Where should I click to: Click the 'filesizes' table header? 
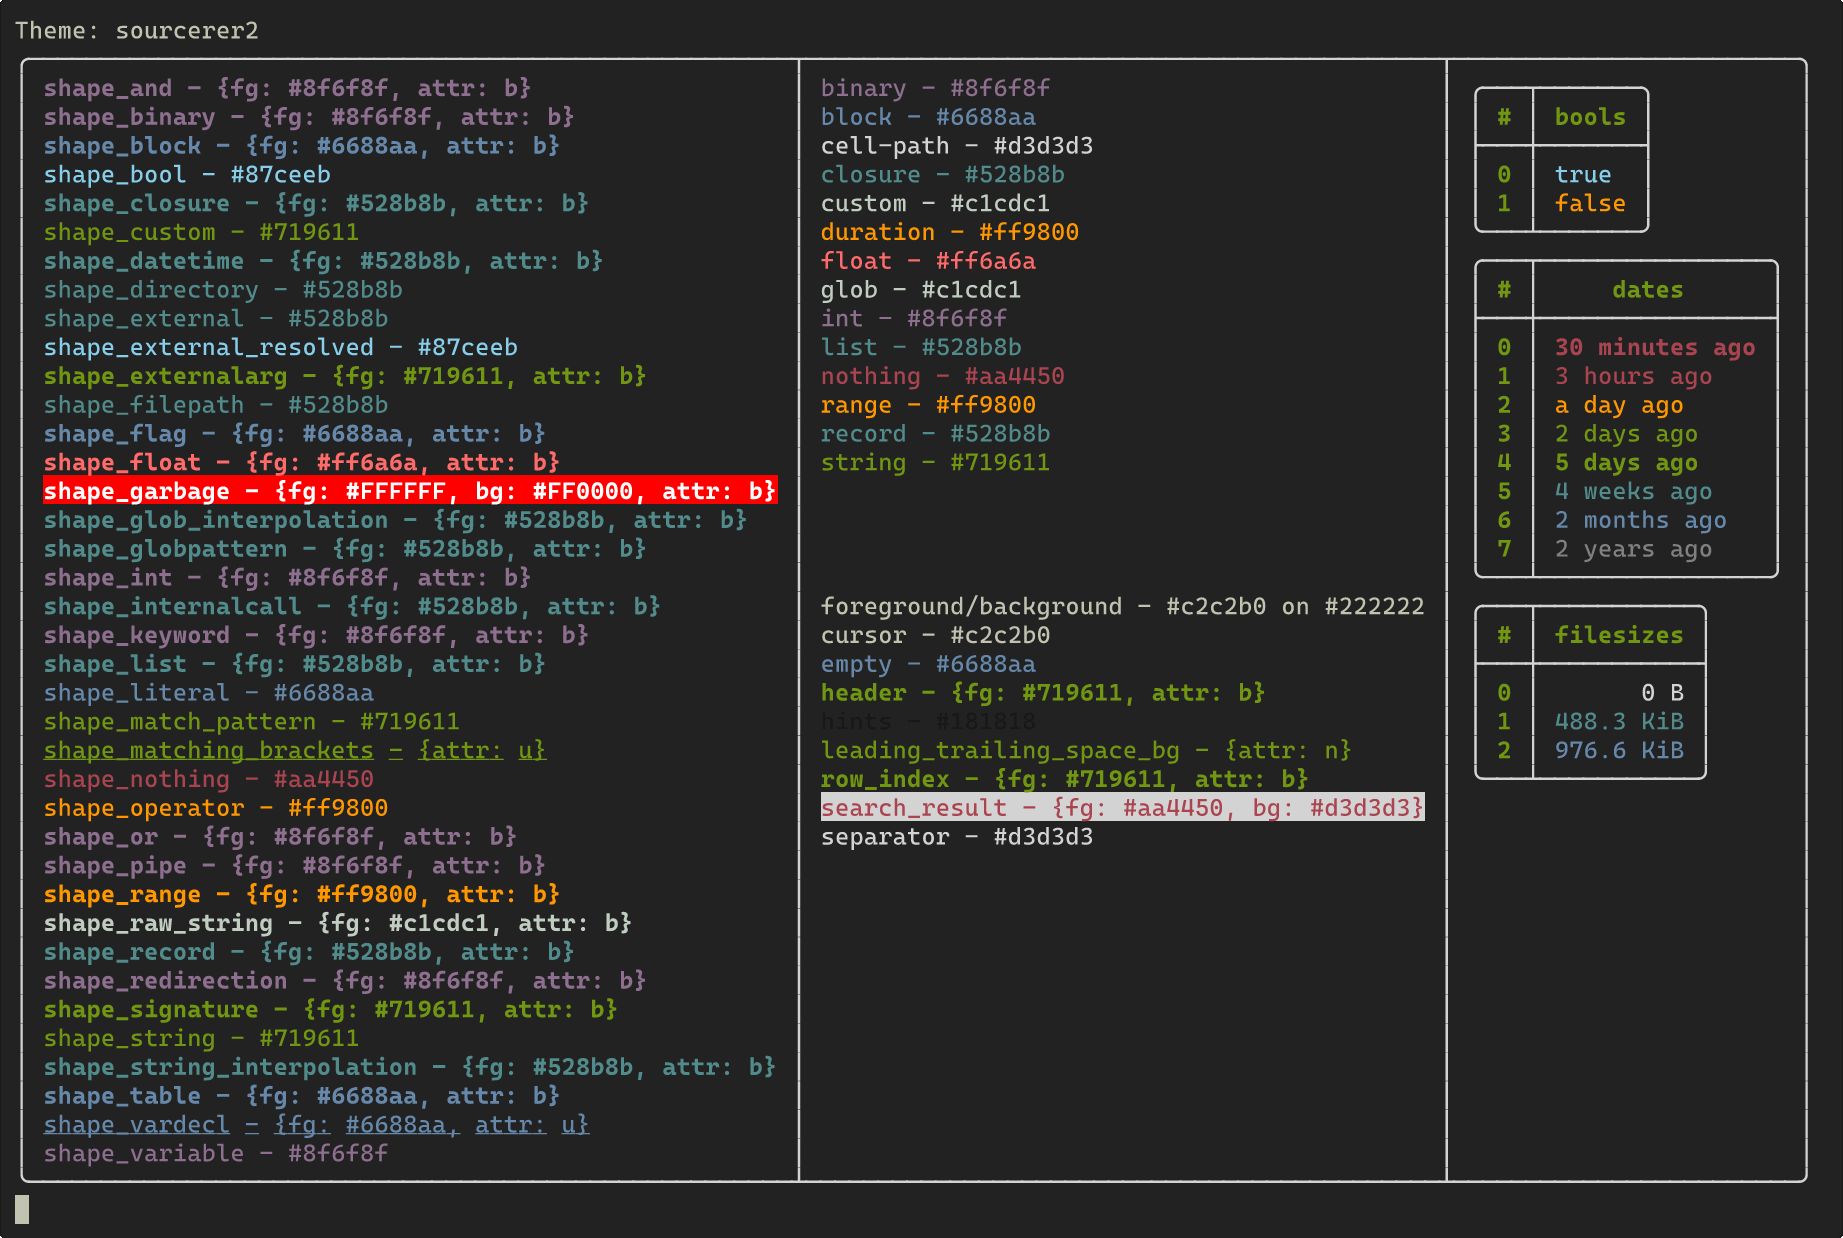[1618, 635]
